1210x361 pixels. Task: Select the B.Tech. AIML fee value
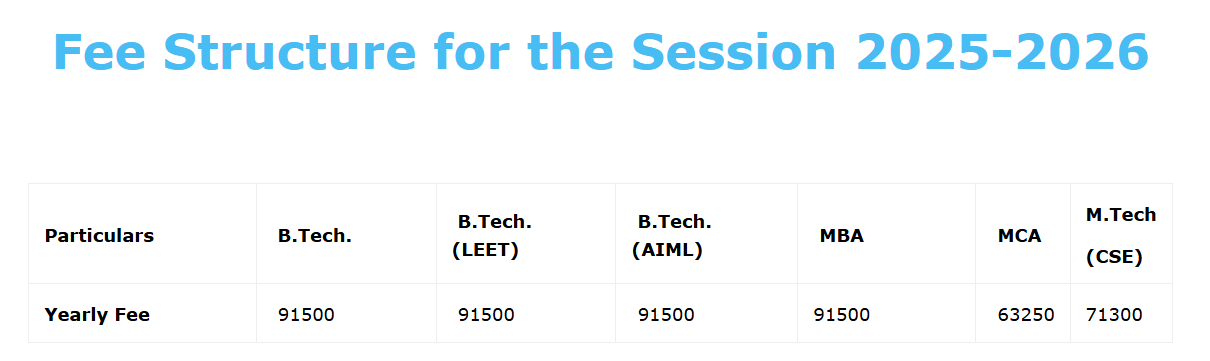666,314
